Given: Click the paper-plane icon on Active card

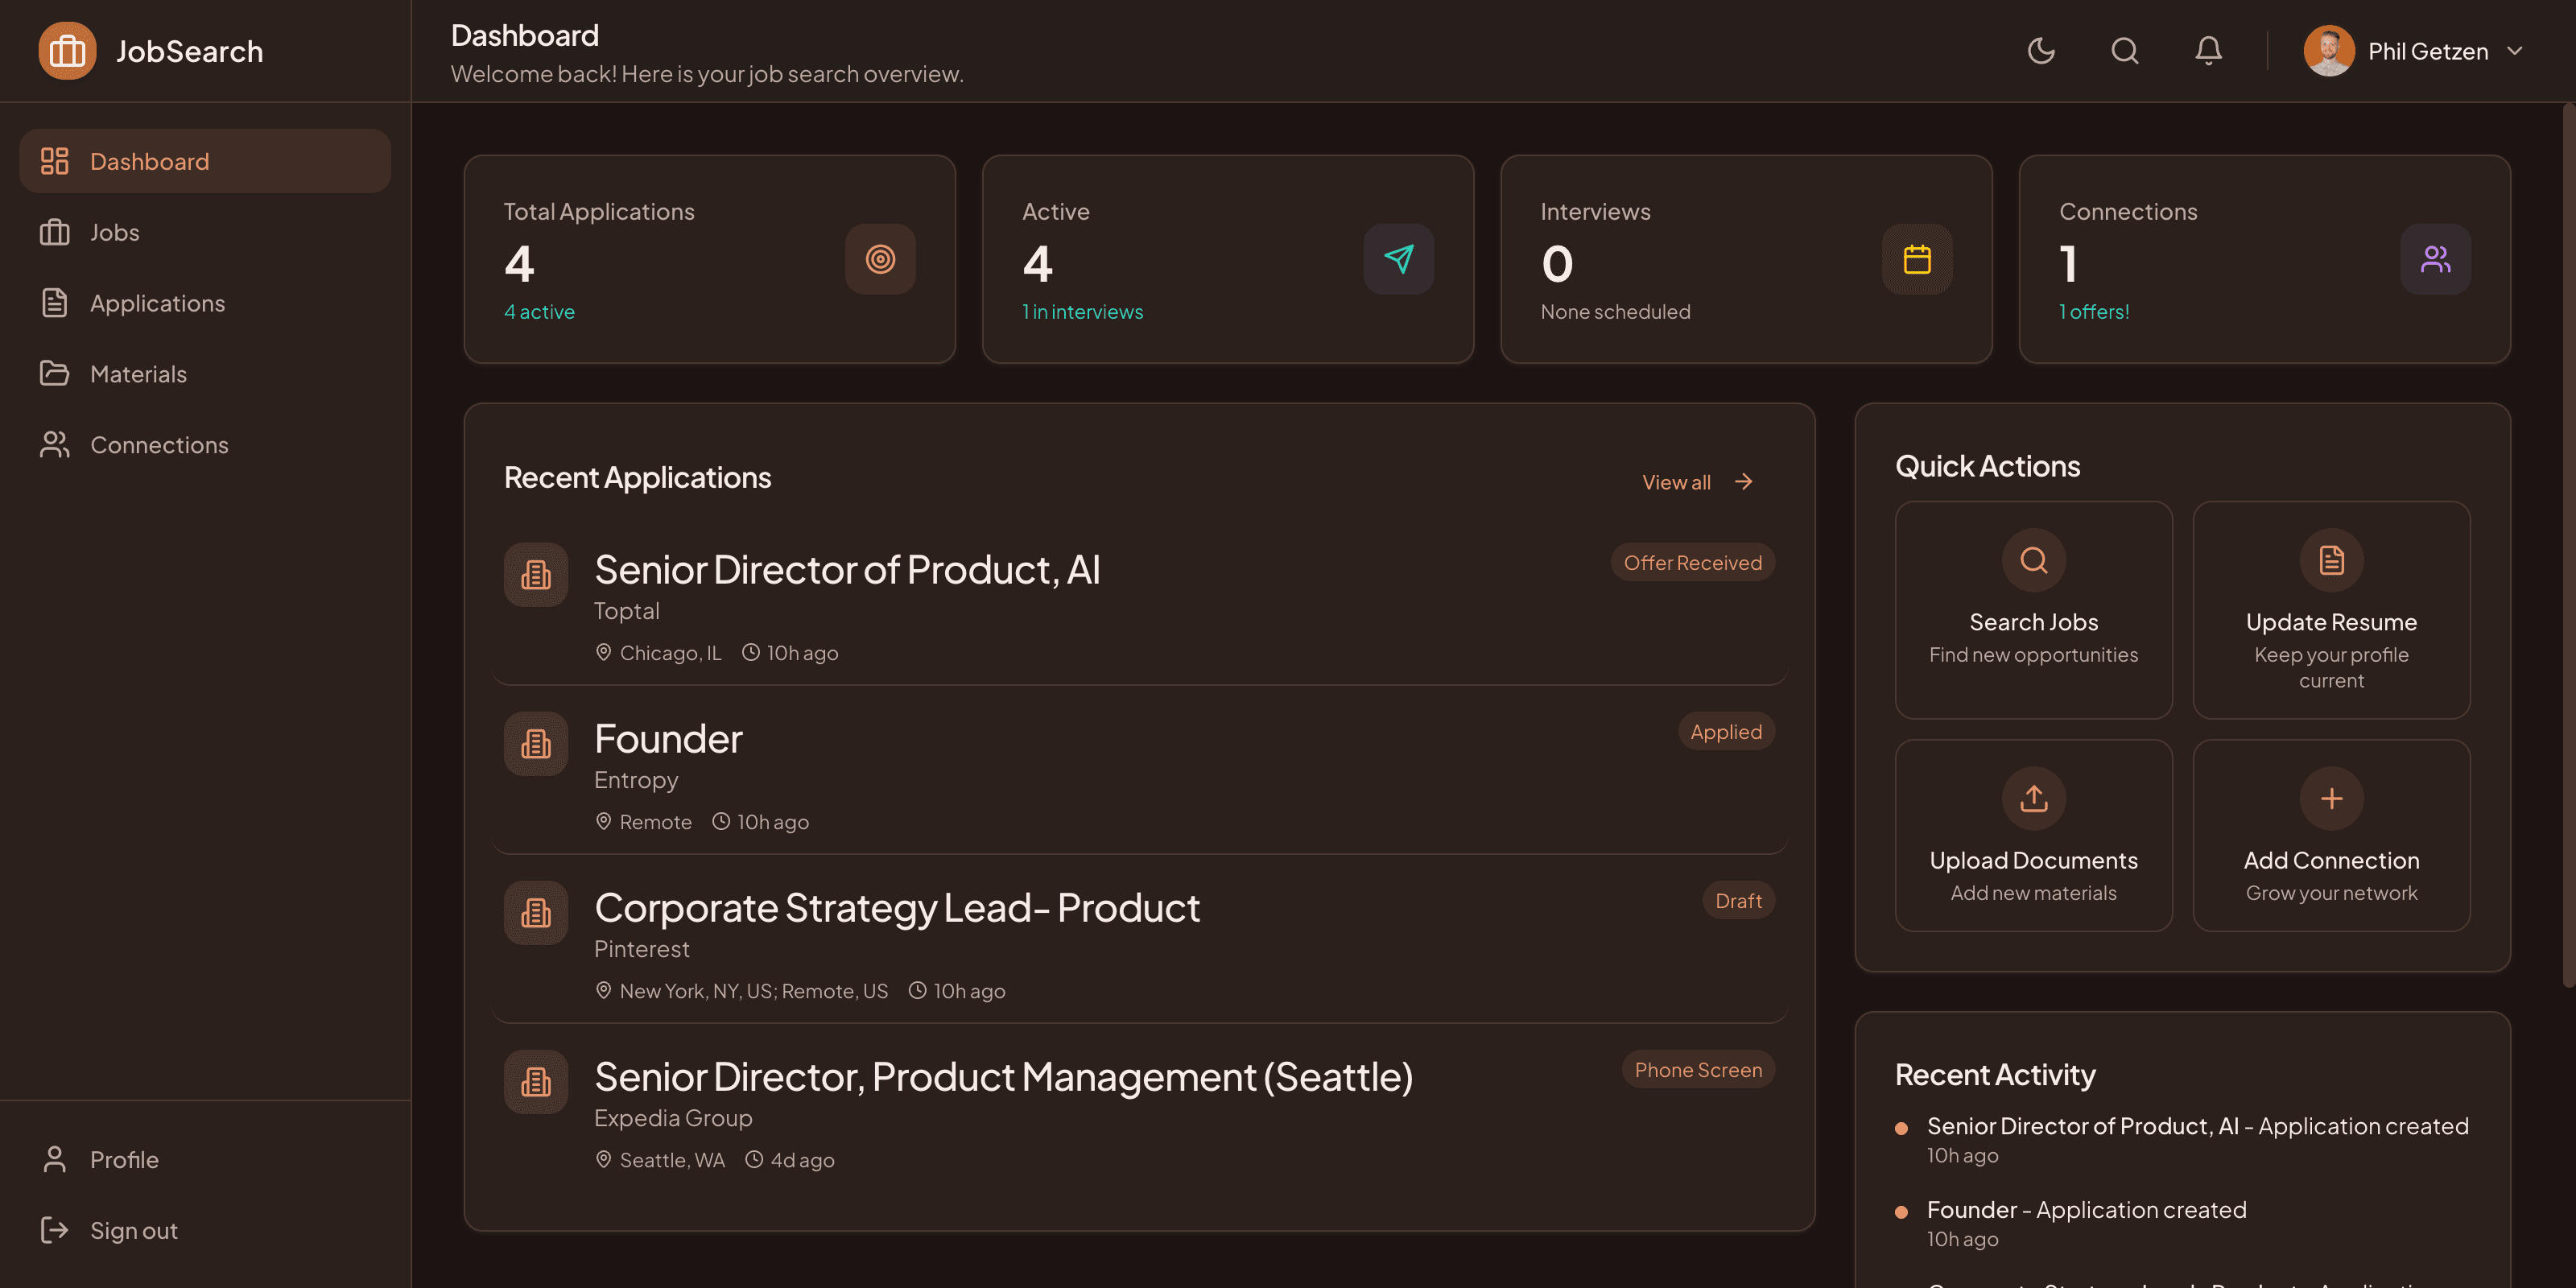Looking at the screenshot, I should click(x=1399, y=259).
